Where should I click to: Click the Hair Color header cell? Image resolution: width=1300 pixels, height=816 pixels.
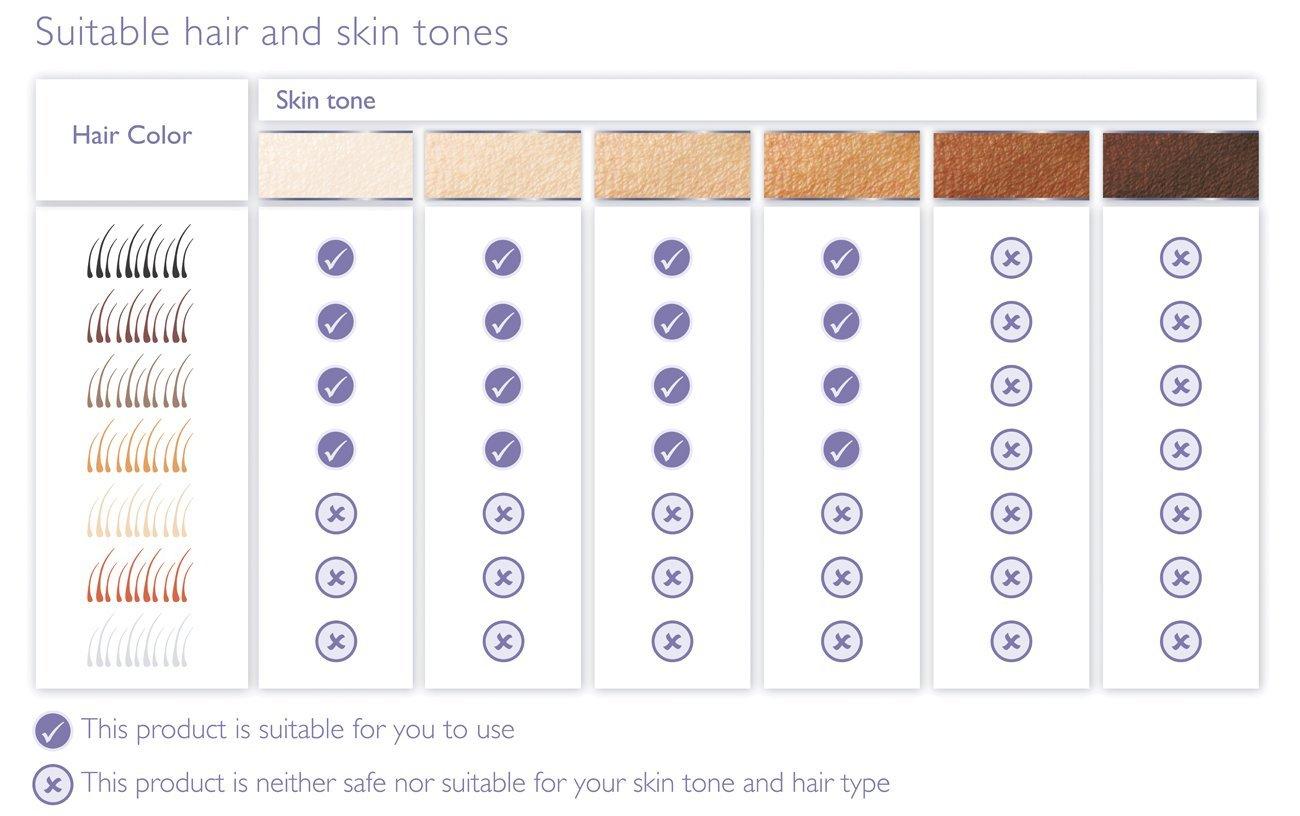[142, 140]
